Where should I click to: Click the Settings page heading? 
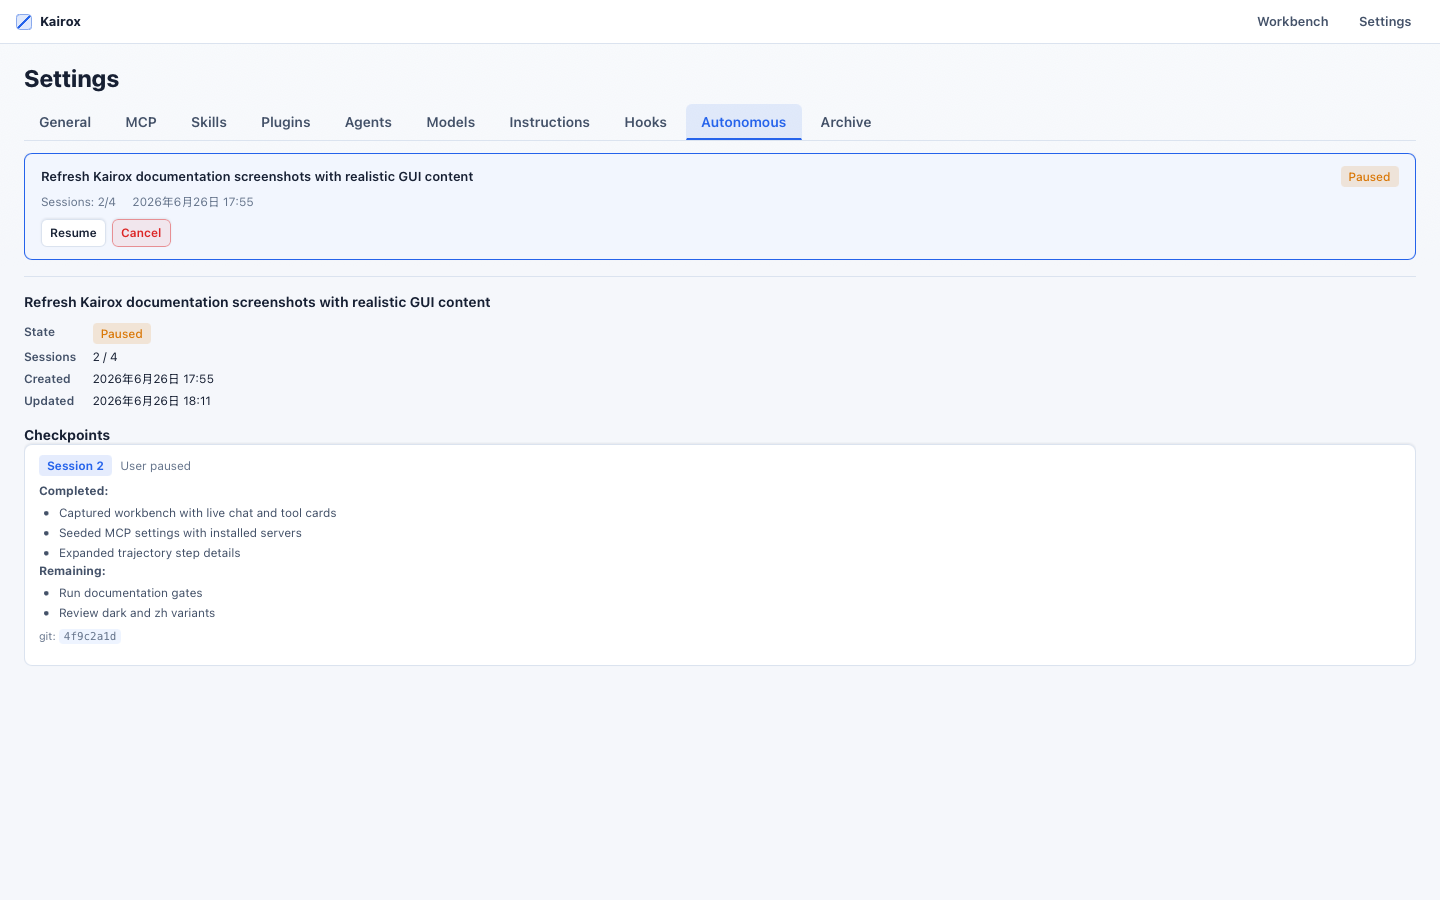pyautogui.click(x=71, y=79)
